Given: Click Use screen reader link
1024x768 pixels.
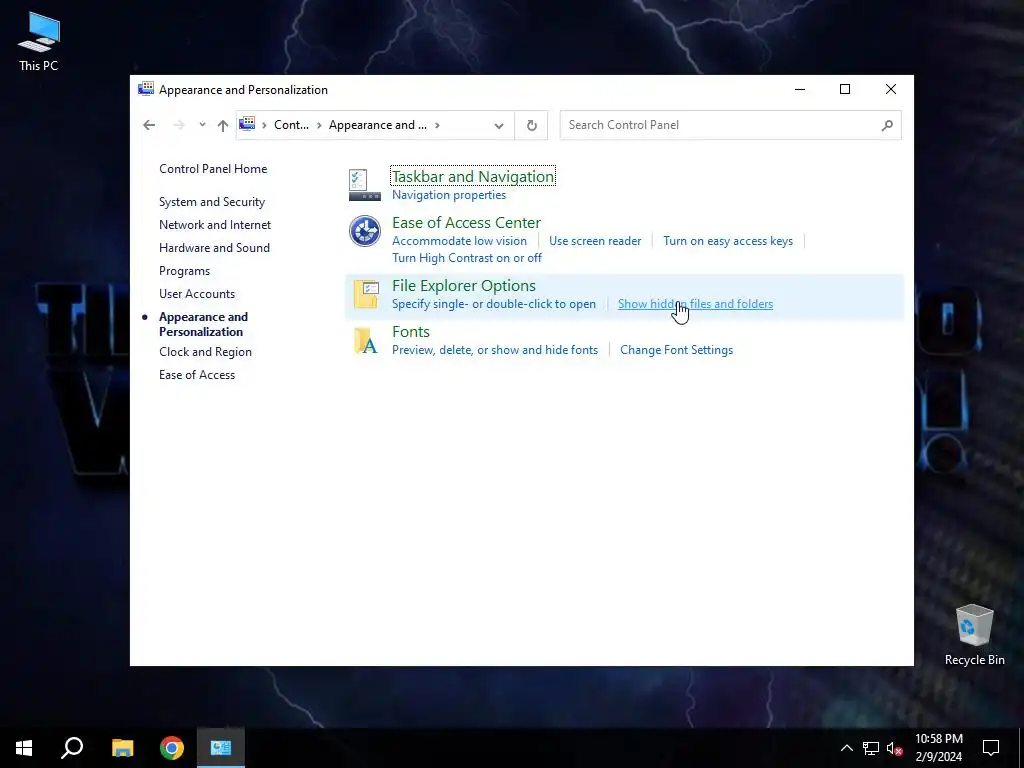Looking at the screenshot, I should [595, 241].
